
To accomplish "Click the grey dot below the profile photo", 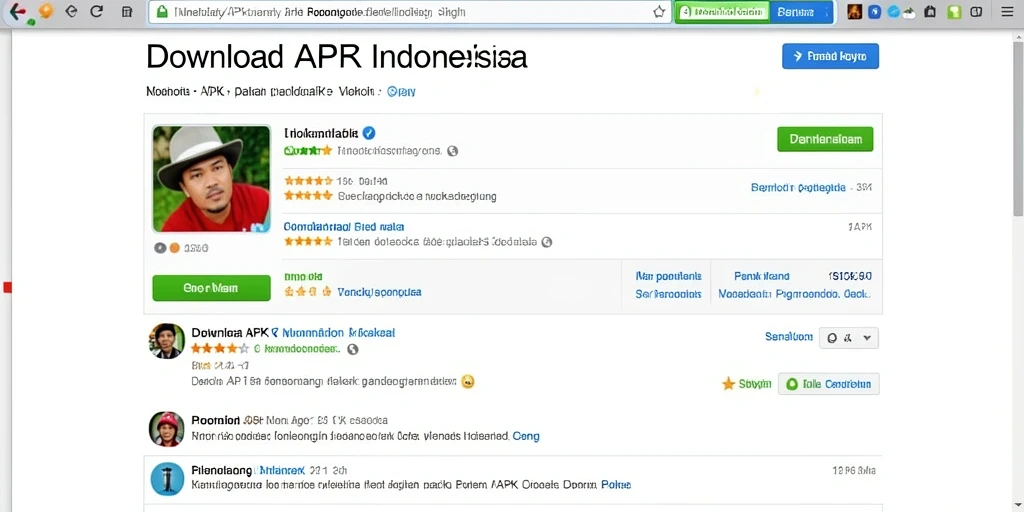I will pos(160,248).
